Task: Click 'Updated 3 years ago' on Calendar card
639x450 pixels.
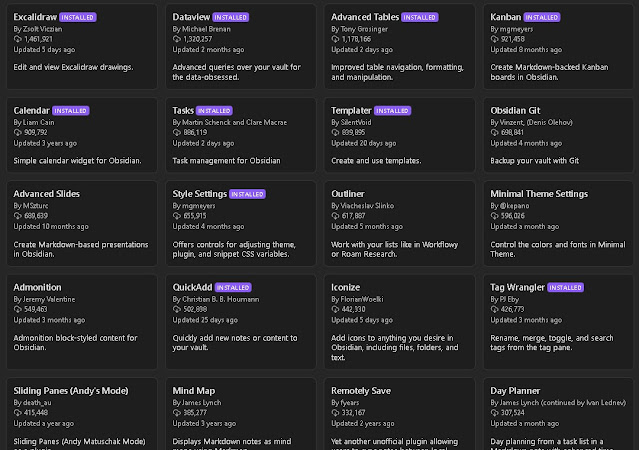Action: tap(45, 143)
